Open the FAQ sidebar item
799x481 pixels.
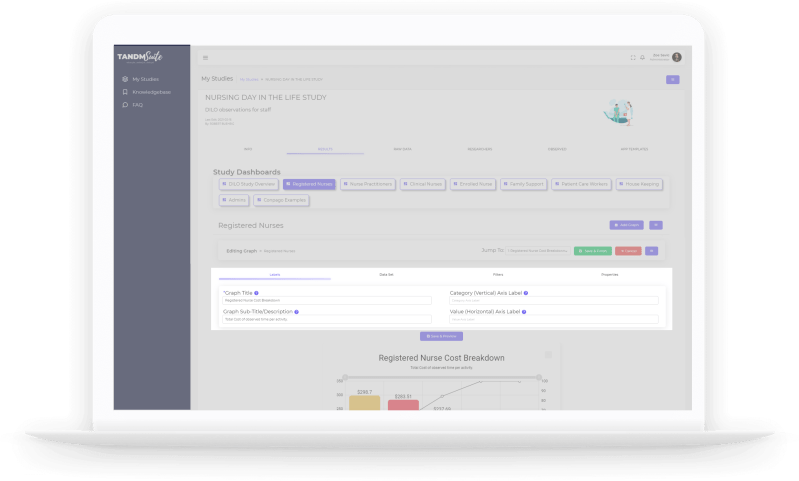point(132,105)
